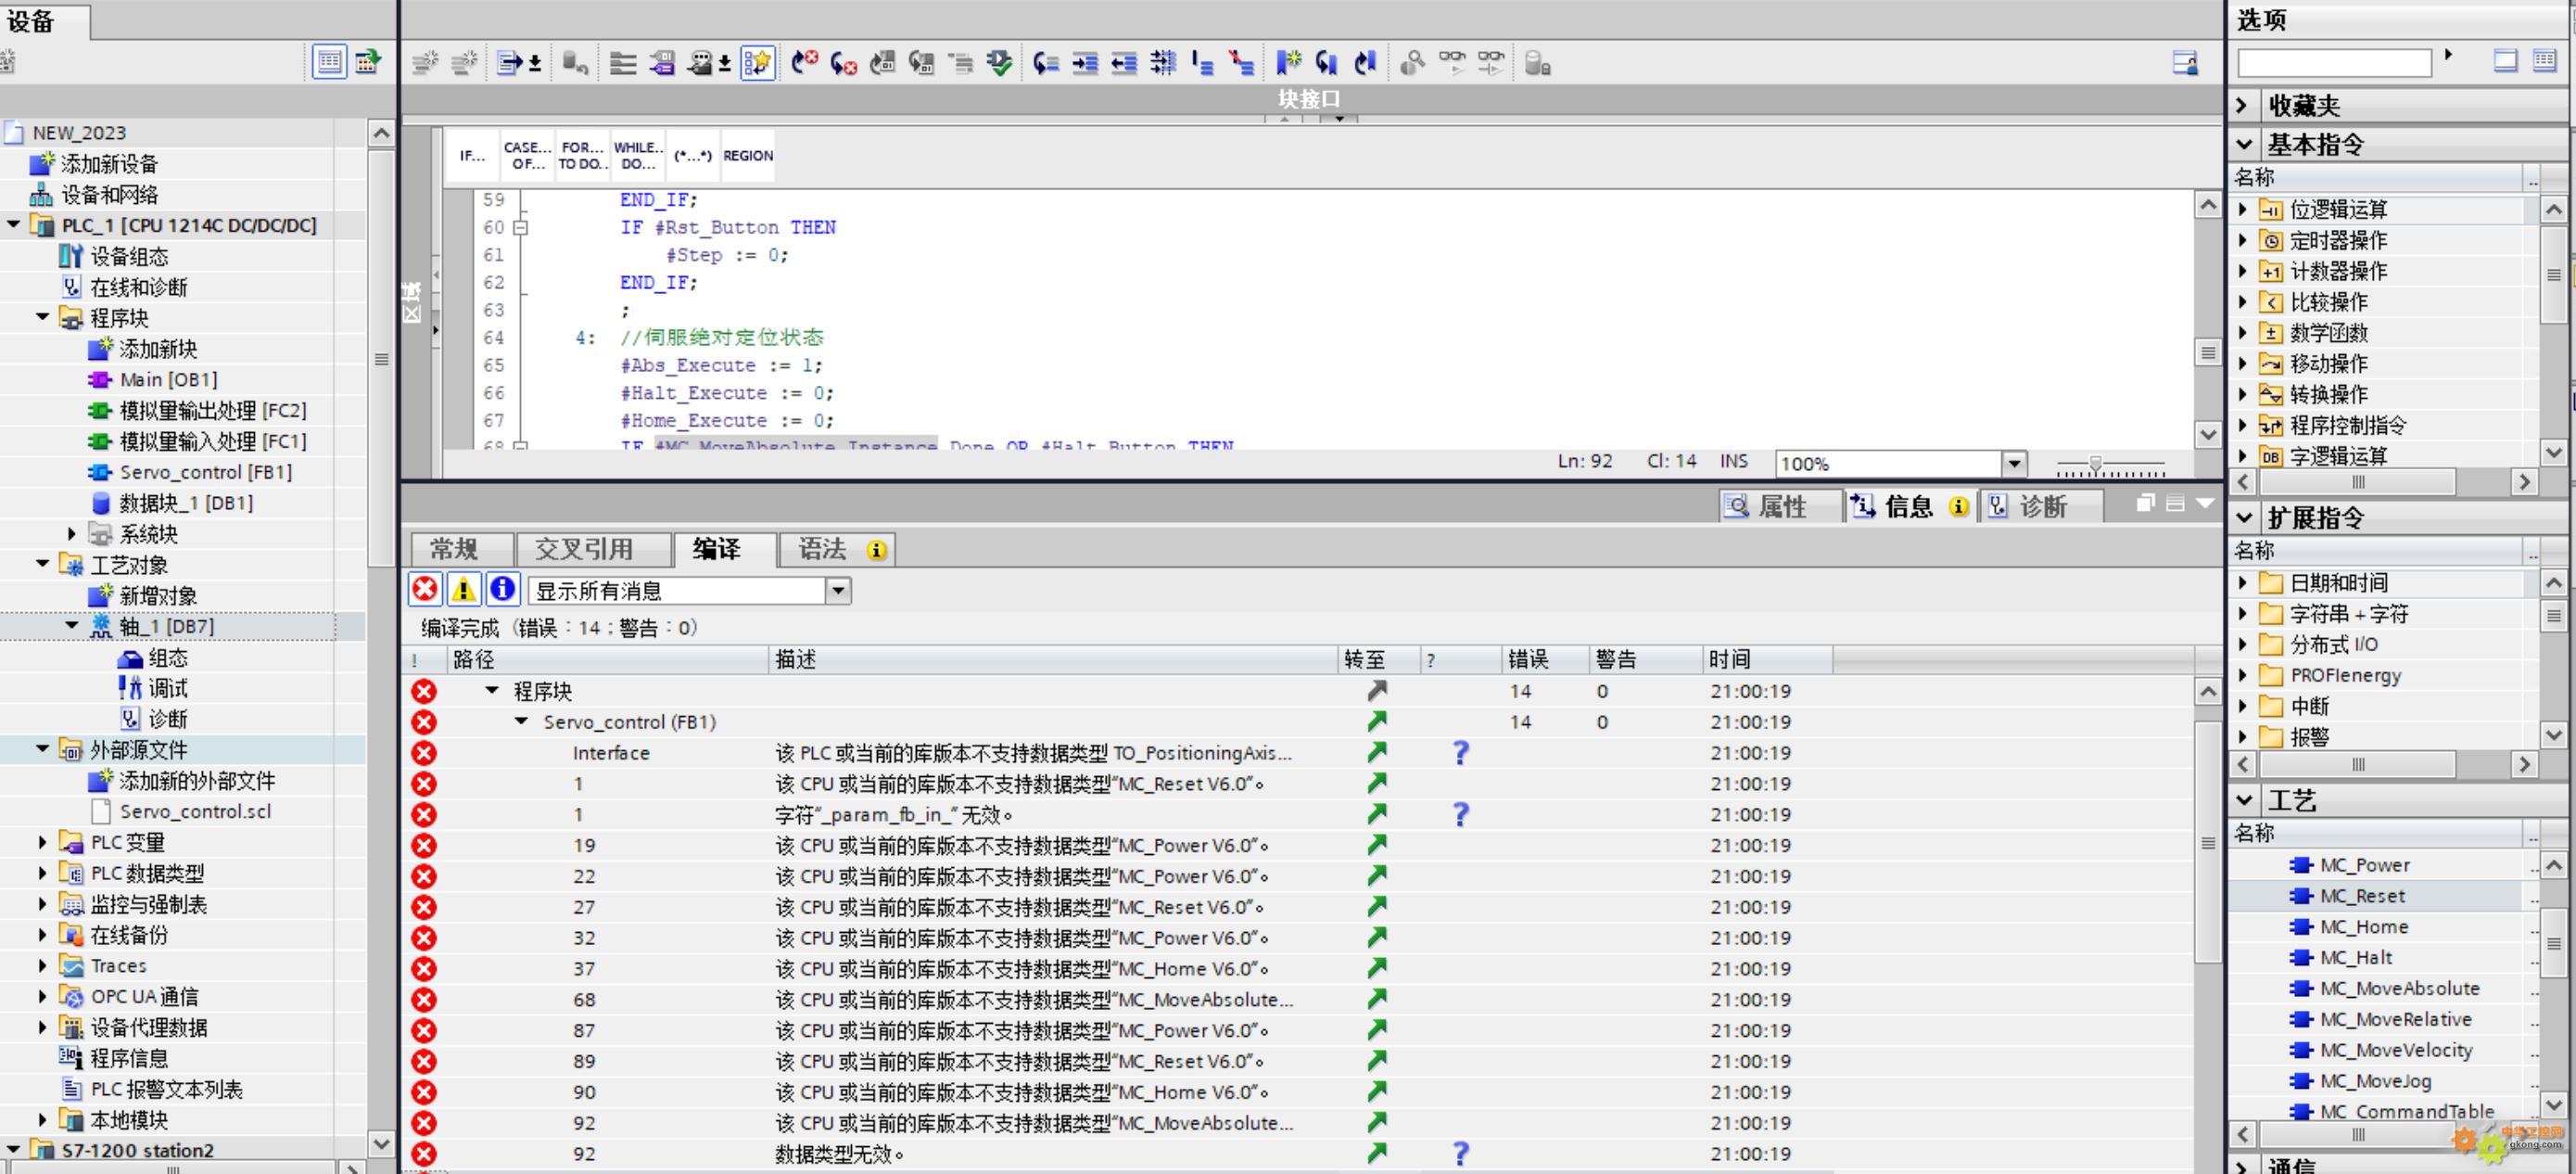The width and height of the screenshot is (2576, 1174).
Task: Switch to the 语法 tab
Action: coord(836,549)
